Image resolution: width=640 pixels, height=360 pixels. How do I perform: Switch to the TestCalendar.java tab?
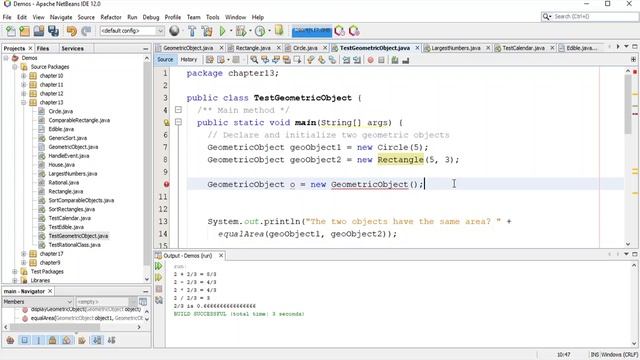point(523,48)
